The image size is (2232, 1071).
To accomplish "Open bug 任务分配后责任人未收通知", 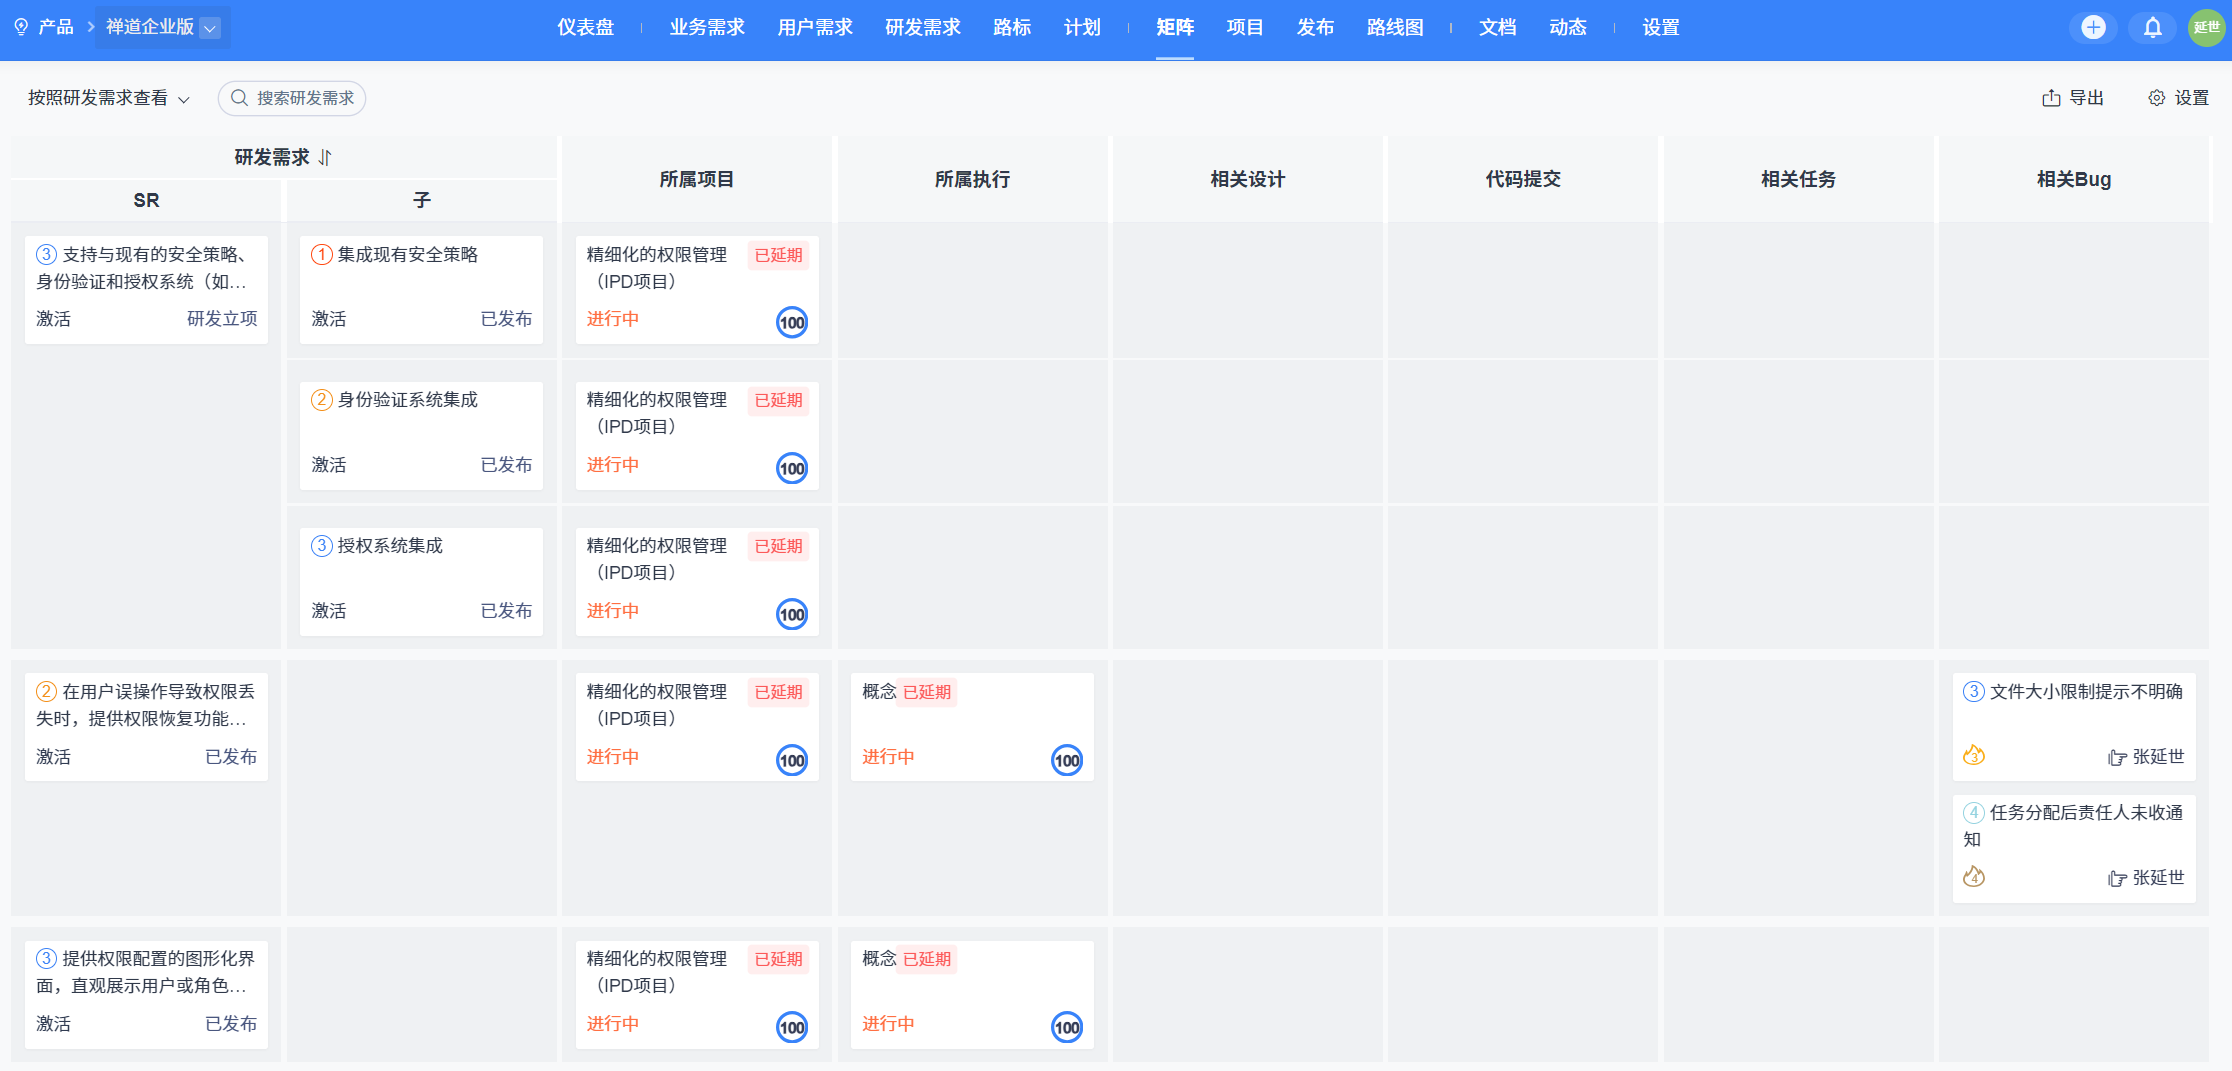I will 2073,826.
